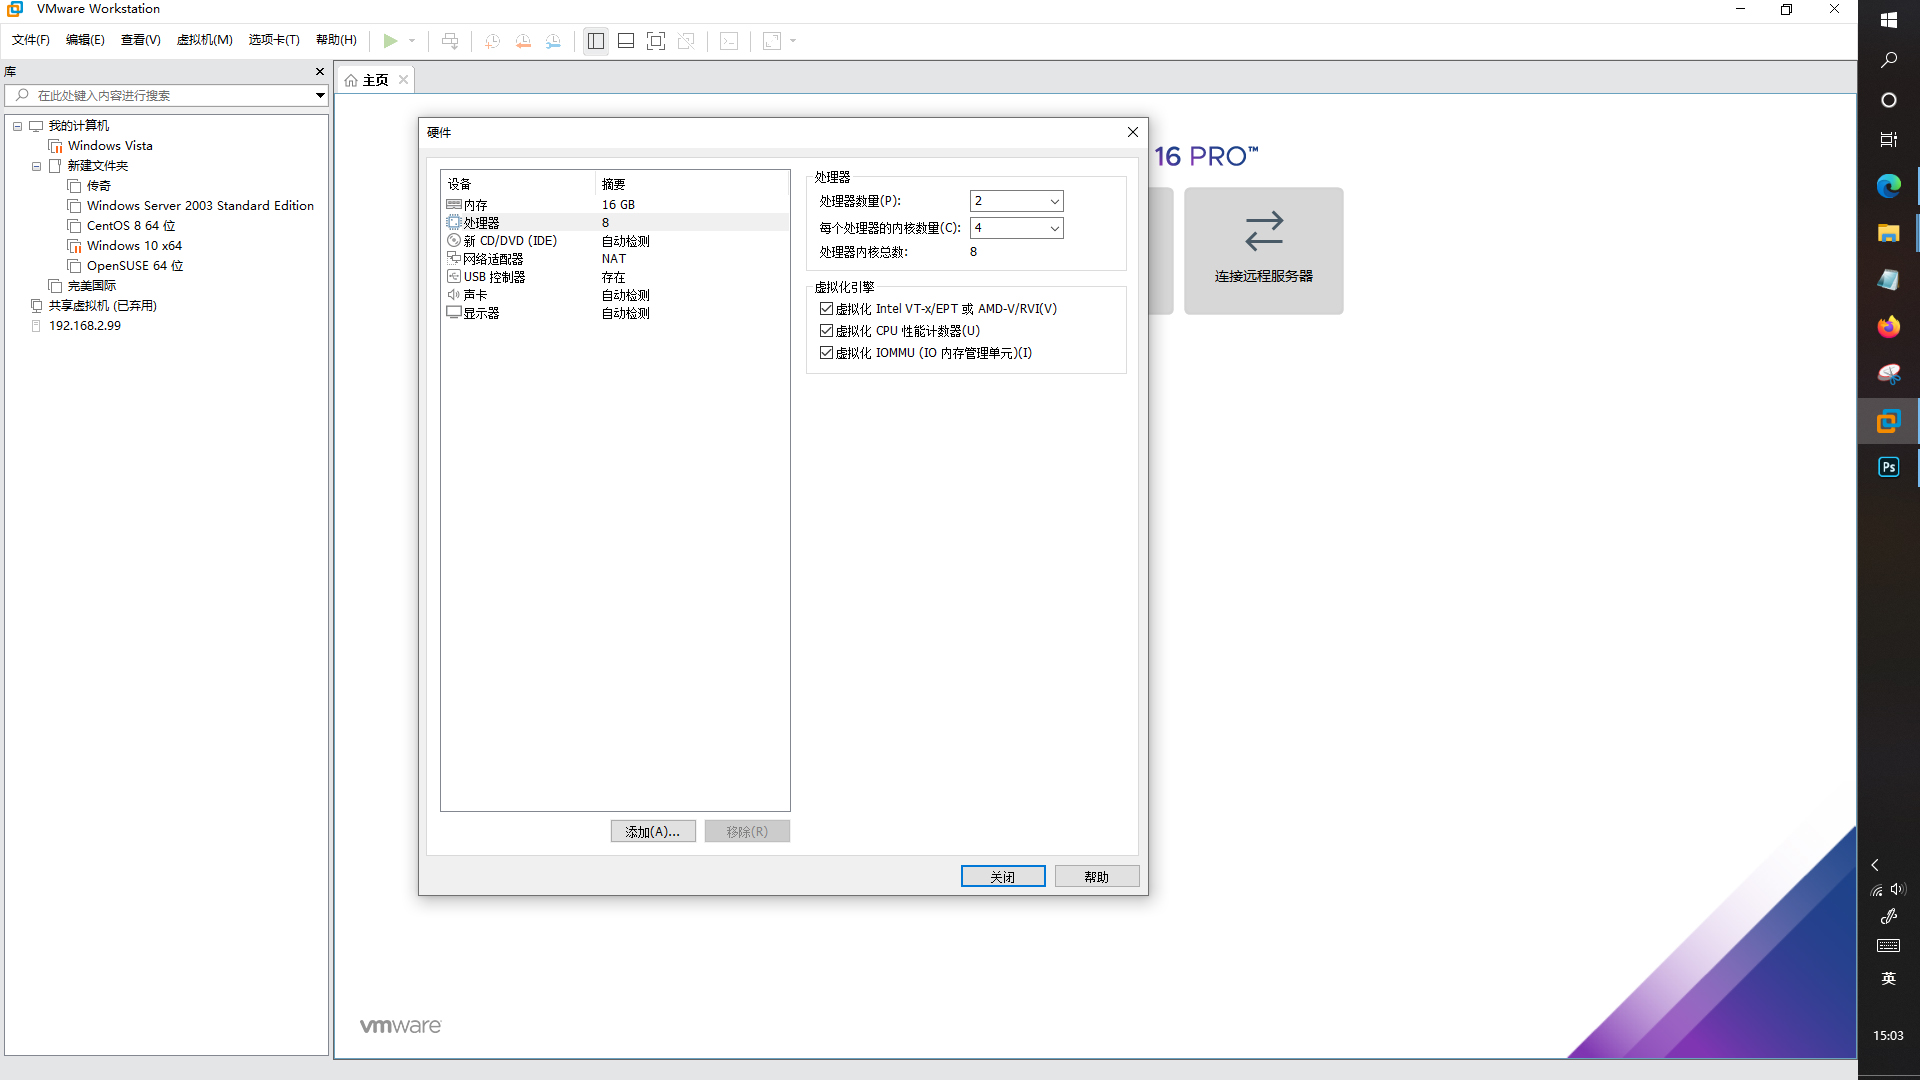Open the 查看(V) menu

tap(141, 40)
